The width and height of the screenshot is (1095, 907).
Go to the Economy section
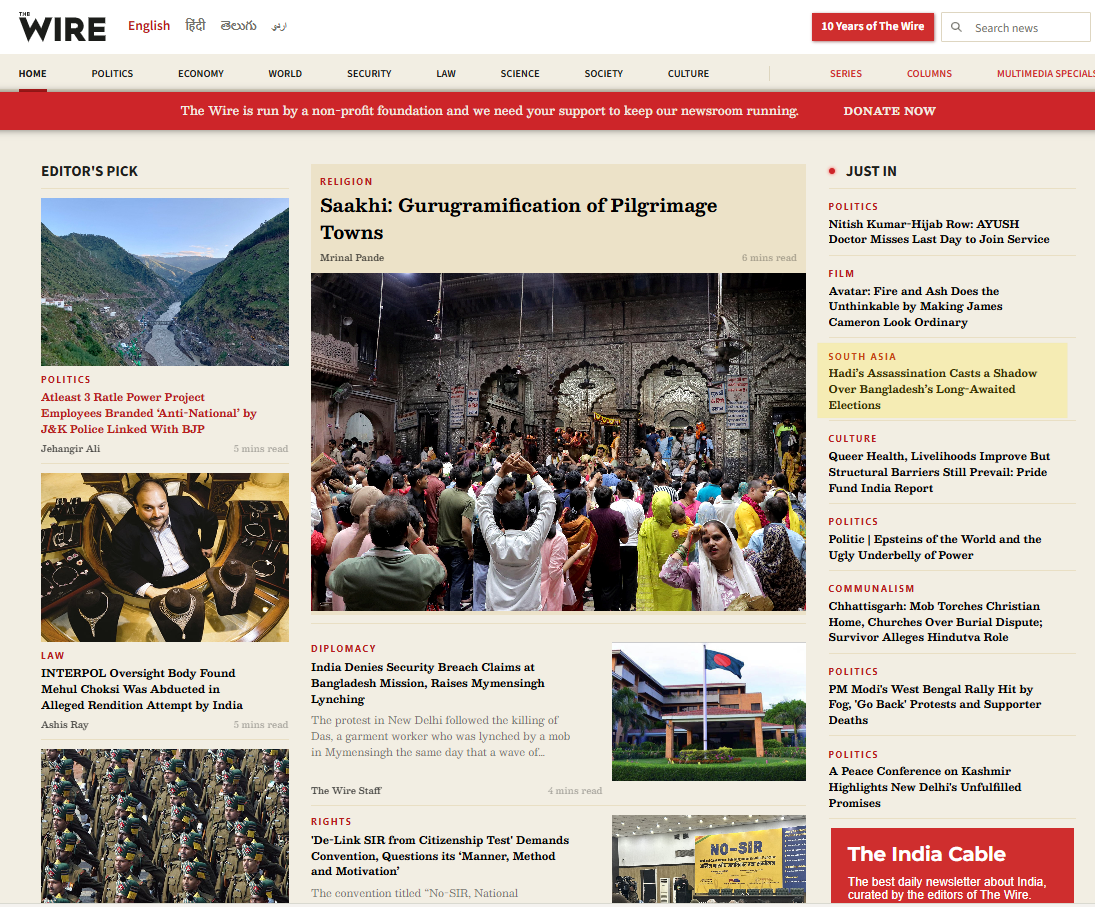click(201, 74)
